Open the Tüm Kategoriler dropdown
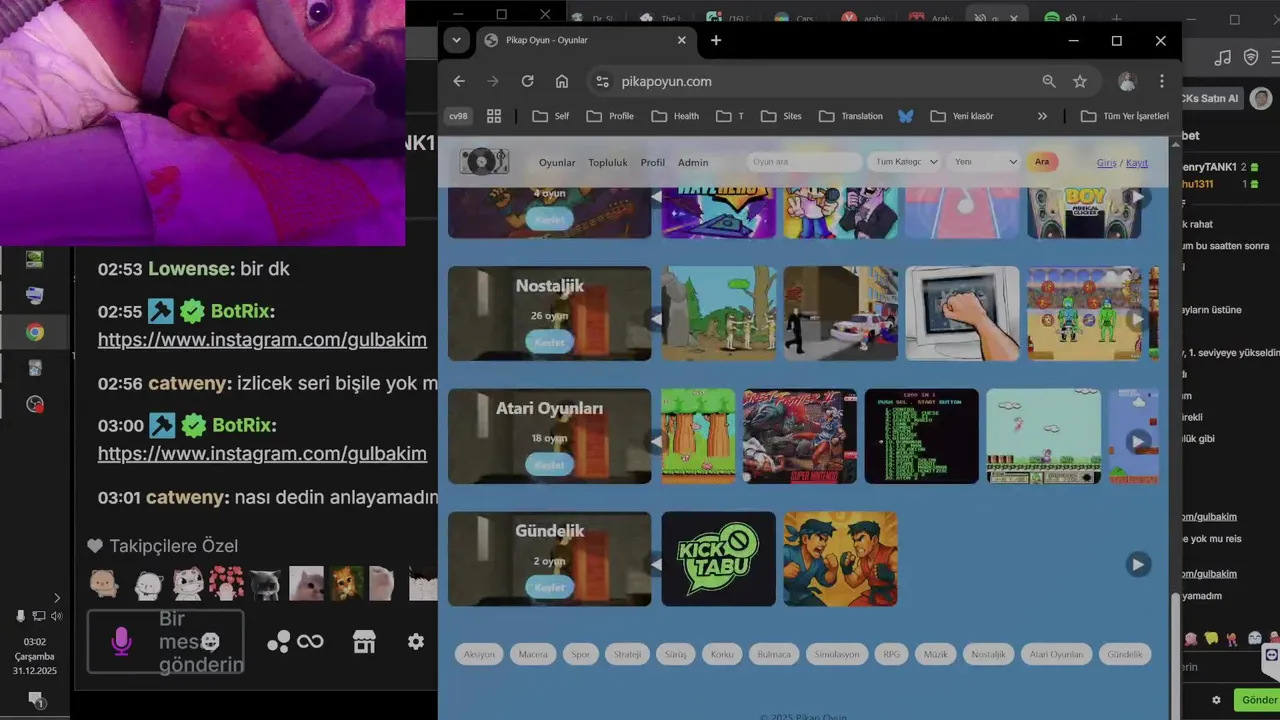Screen dimensions: 1280x720 click(906, 162)
